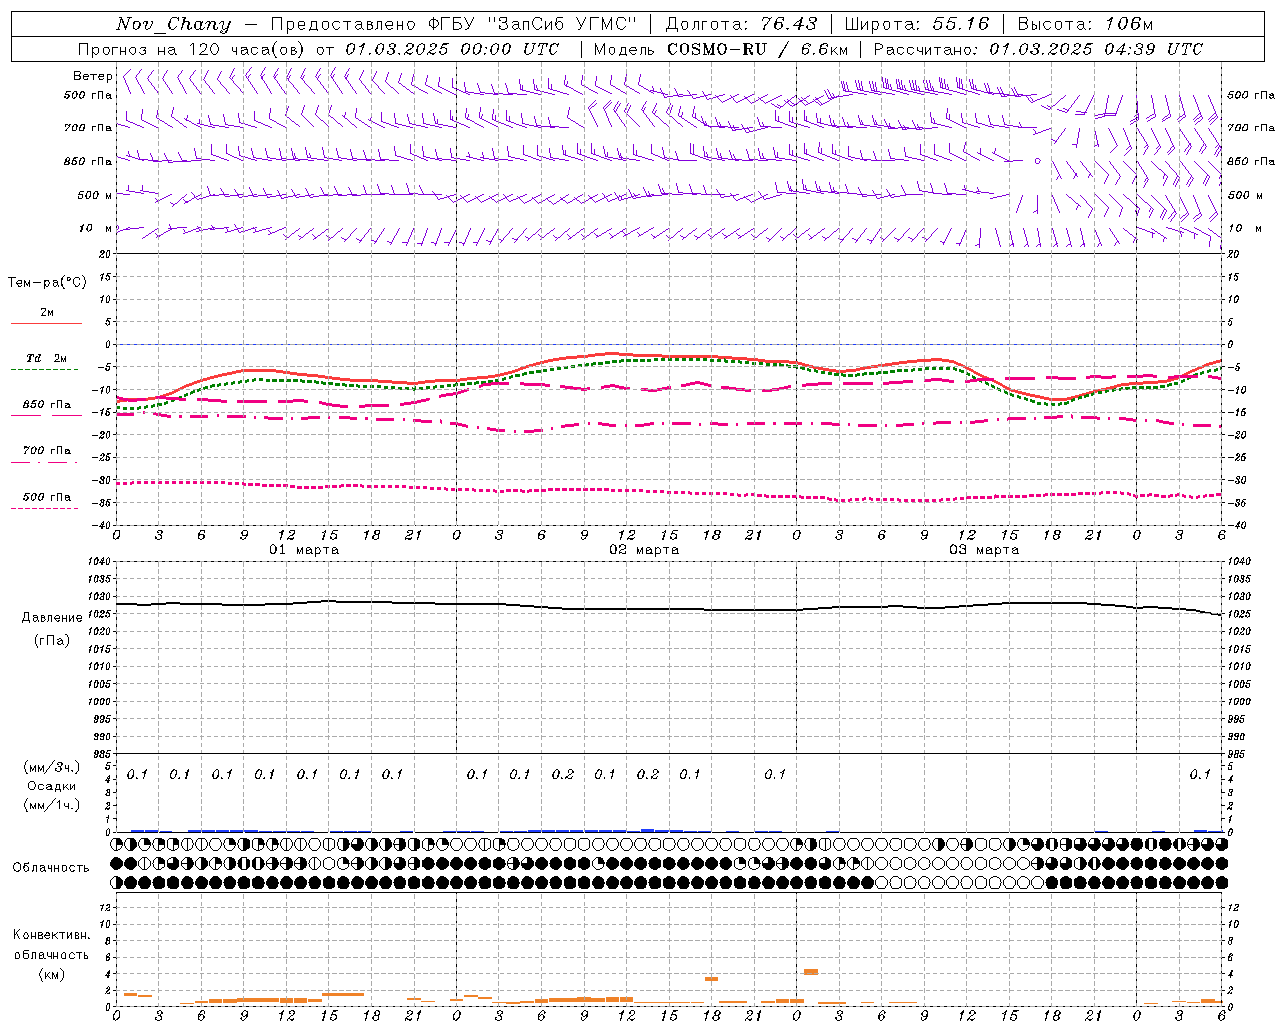Click the "(мм/1ч.)" precipitation unit label
Viewport: 1280px width, 1024px height.
coord(52,805)
